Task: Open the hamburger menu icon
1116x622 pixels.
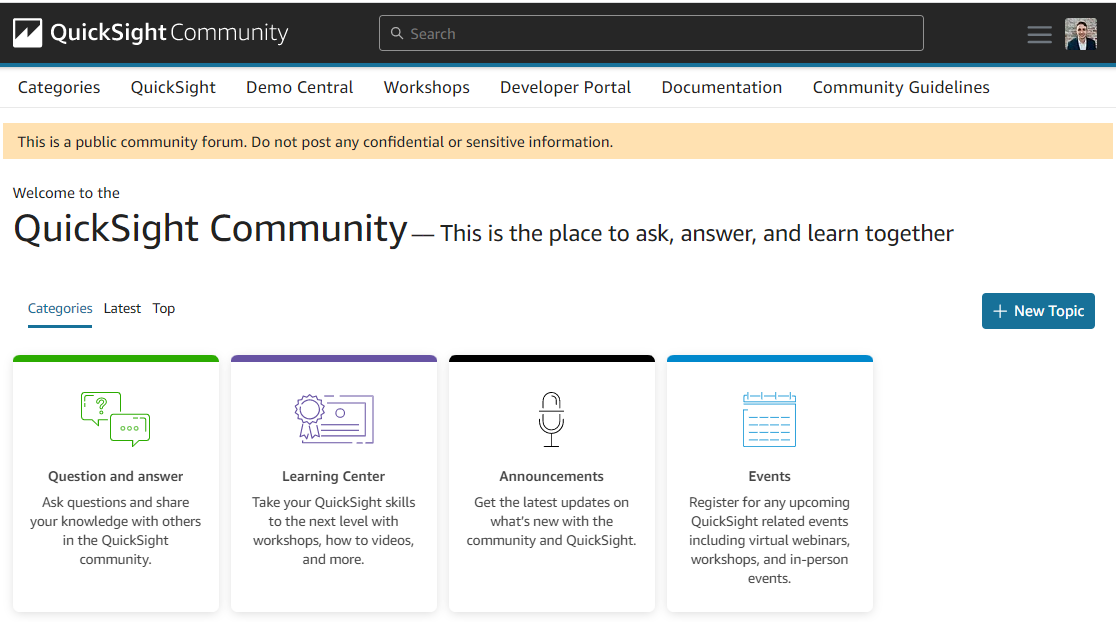Action: coord(1039,34)
